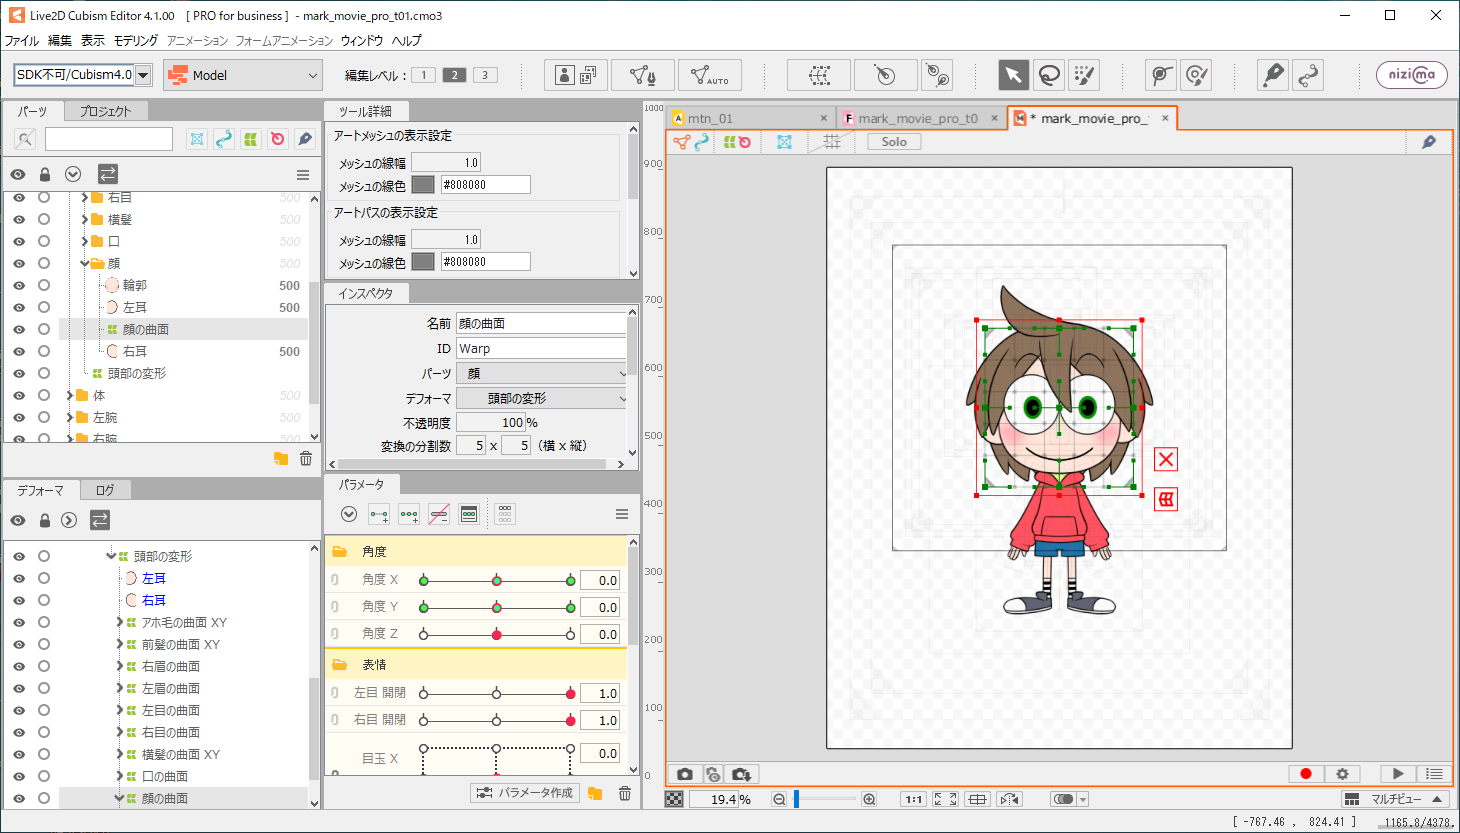Click the 角度 X parameter slider
This screenshot has width=1460, height=833.
point(496,580)
